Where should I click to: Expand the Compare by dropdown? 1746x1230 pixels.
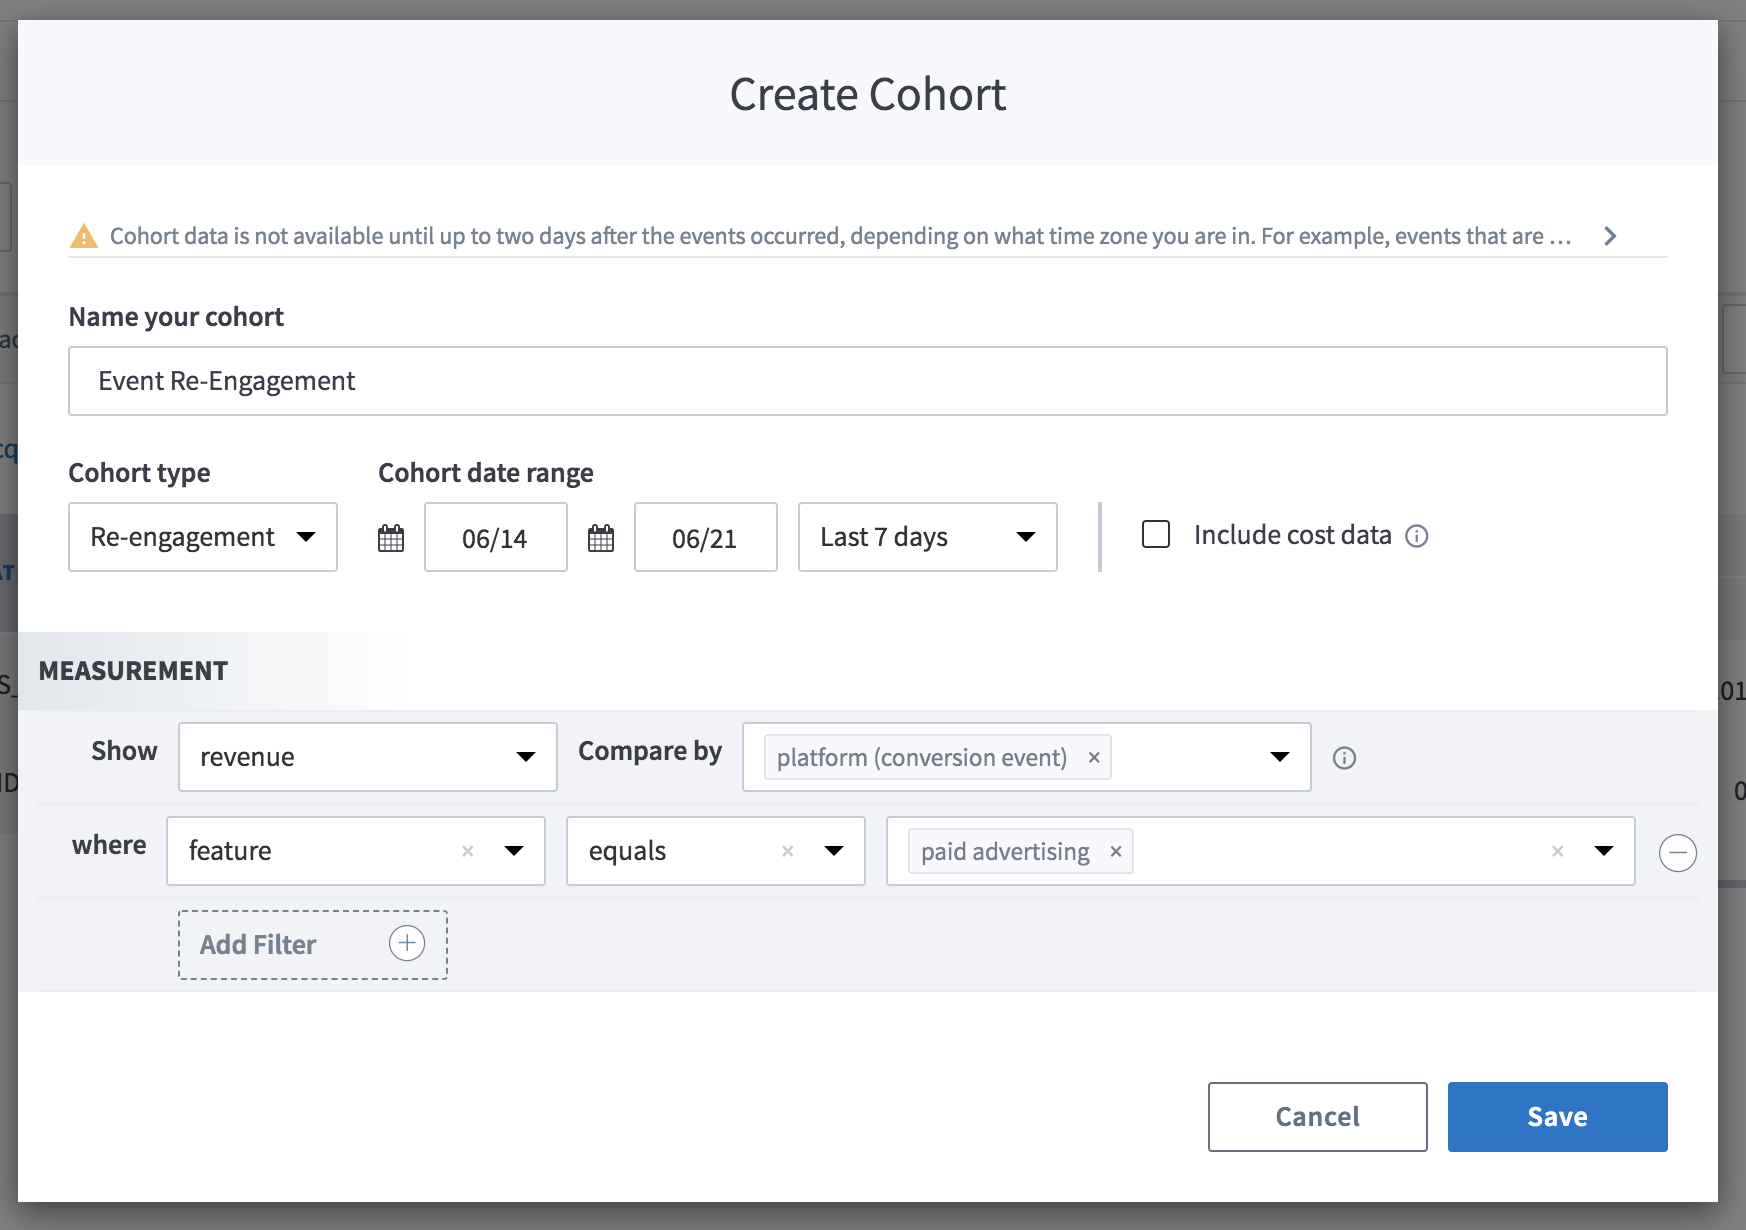coord(1279,757)
